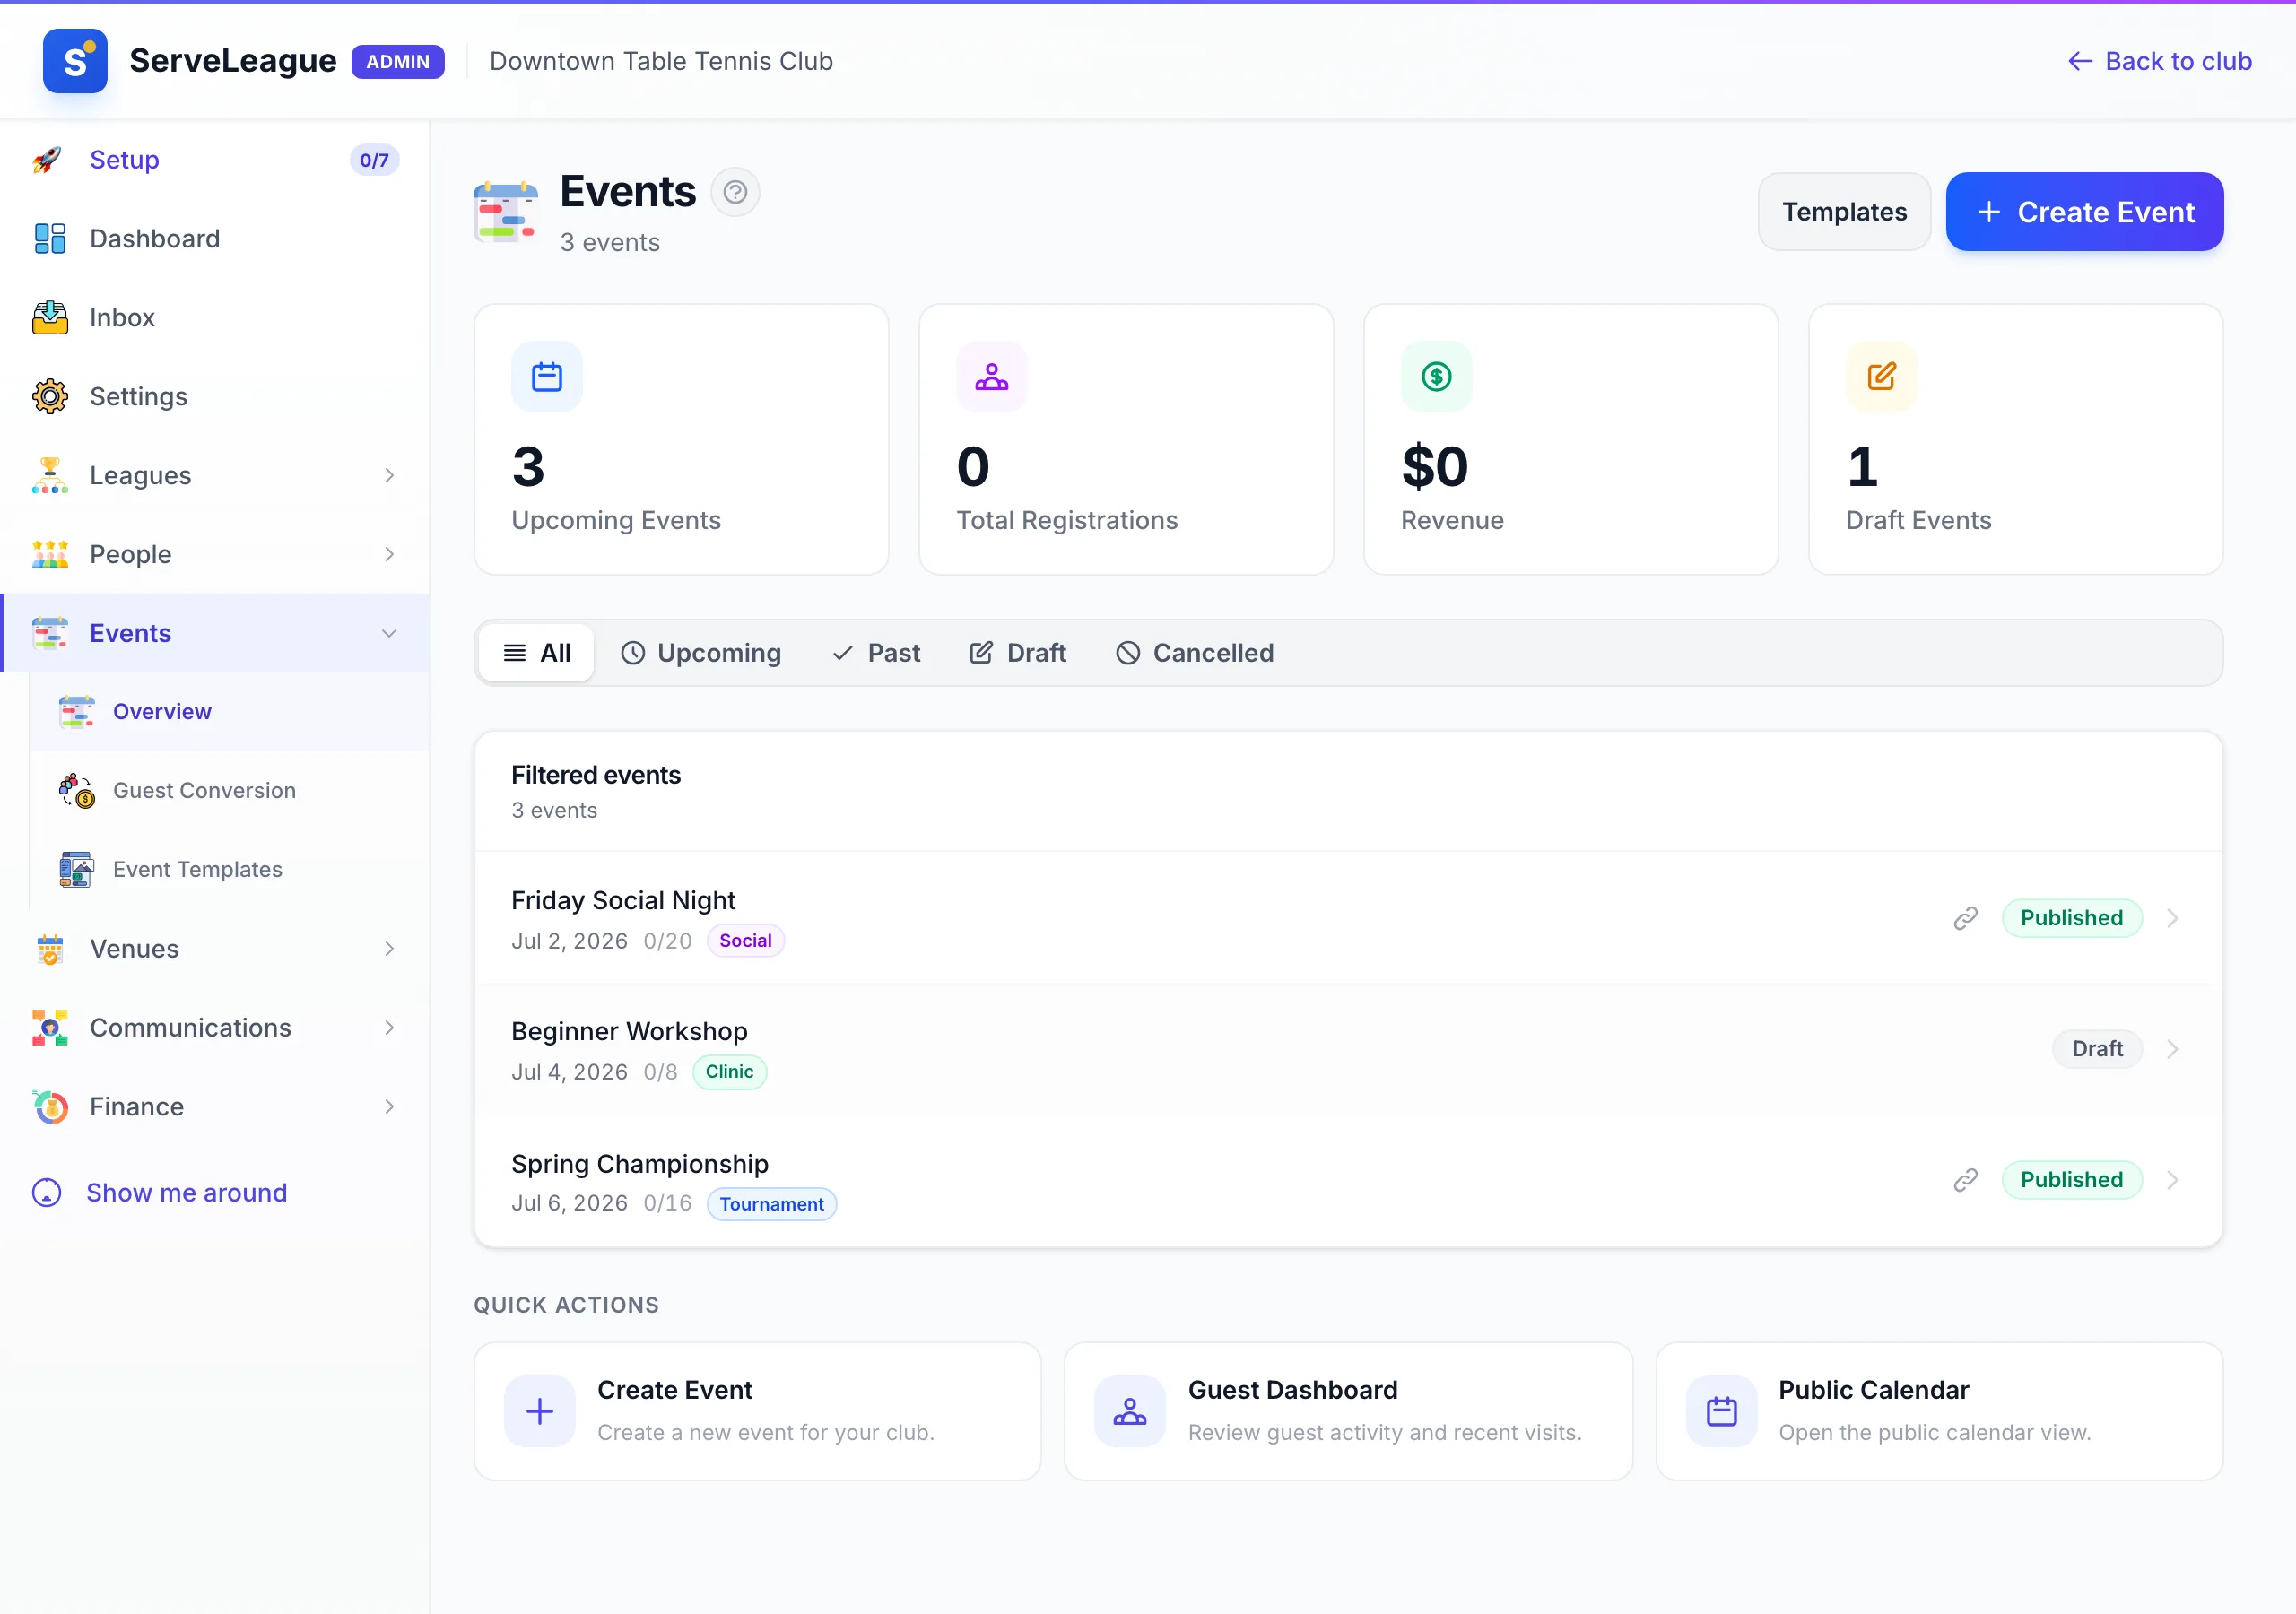Open Spring Championship via its chevron
Image resolution: width=2296 pixels, height=1614 pixels.
2172,1180
